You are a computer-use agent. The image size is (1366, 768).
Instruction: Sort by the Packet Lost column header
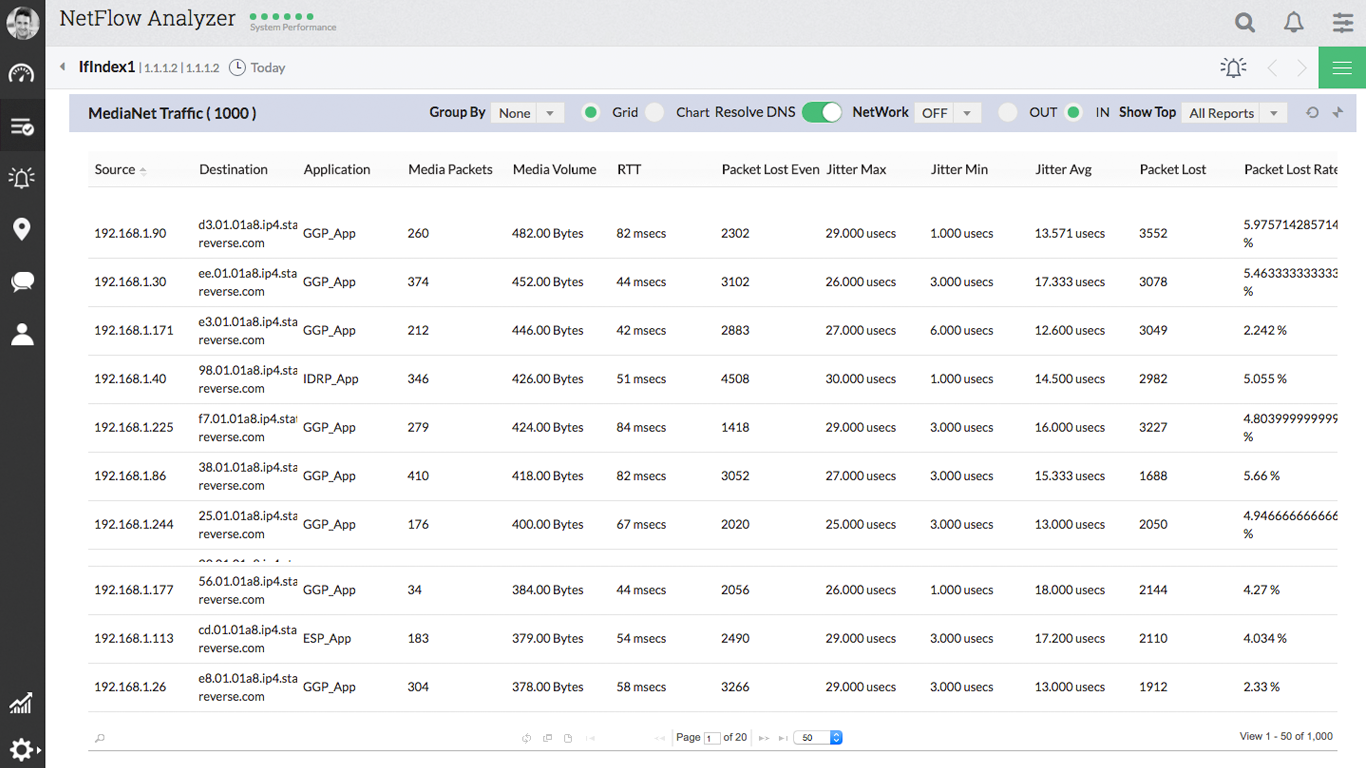1173,169
